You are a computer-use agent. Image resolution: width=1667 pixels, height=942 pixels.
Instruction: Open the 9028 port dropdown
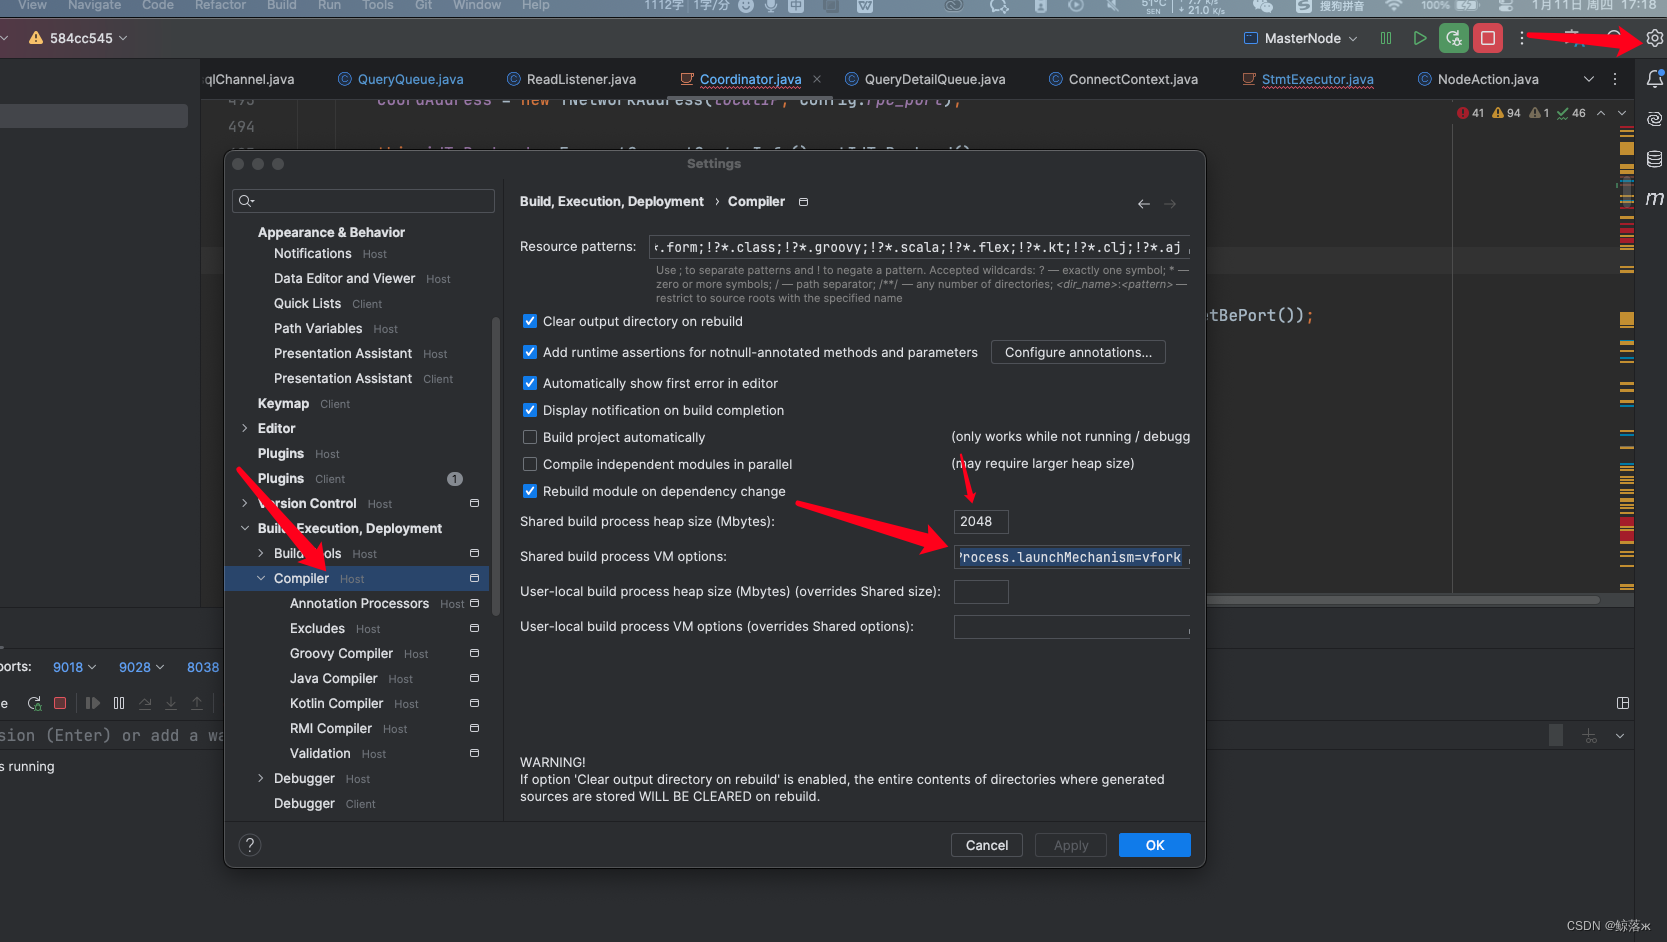point(141,667)
